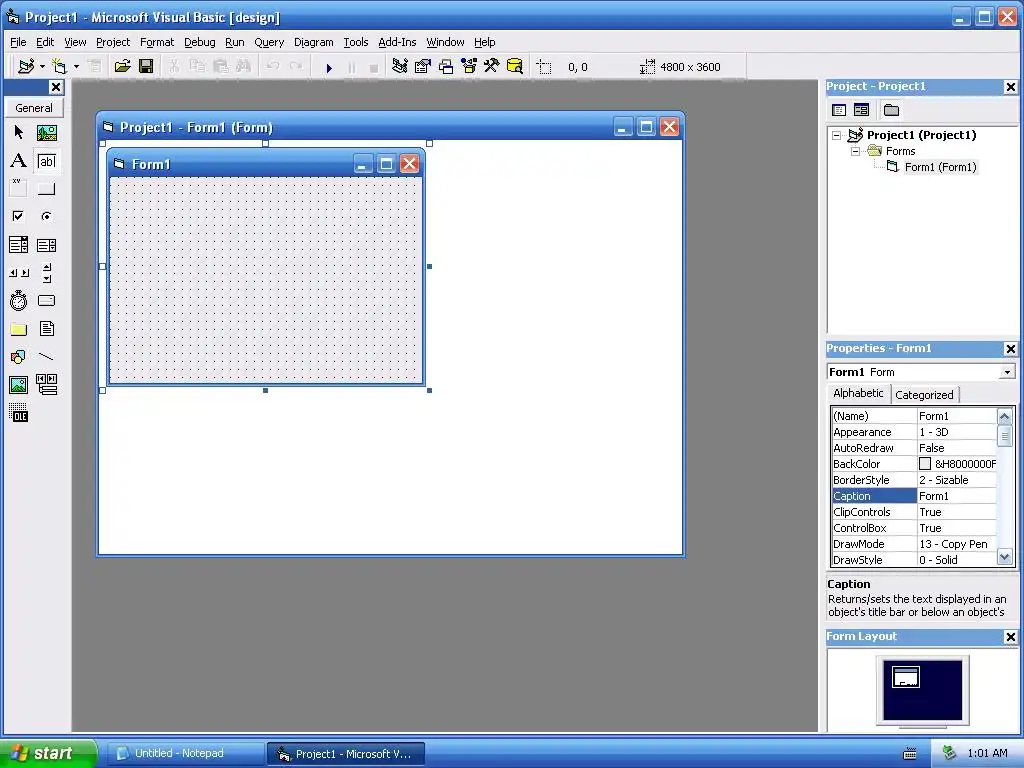Open the Project Explorer toolbar icon
Viewport: 1024px width, 768px height.
400,67
